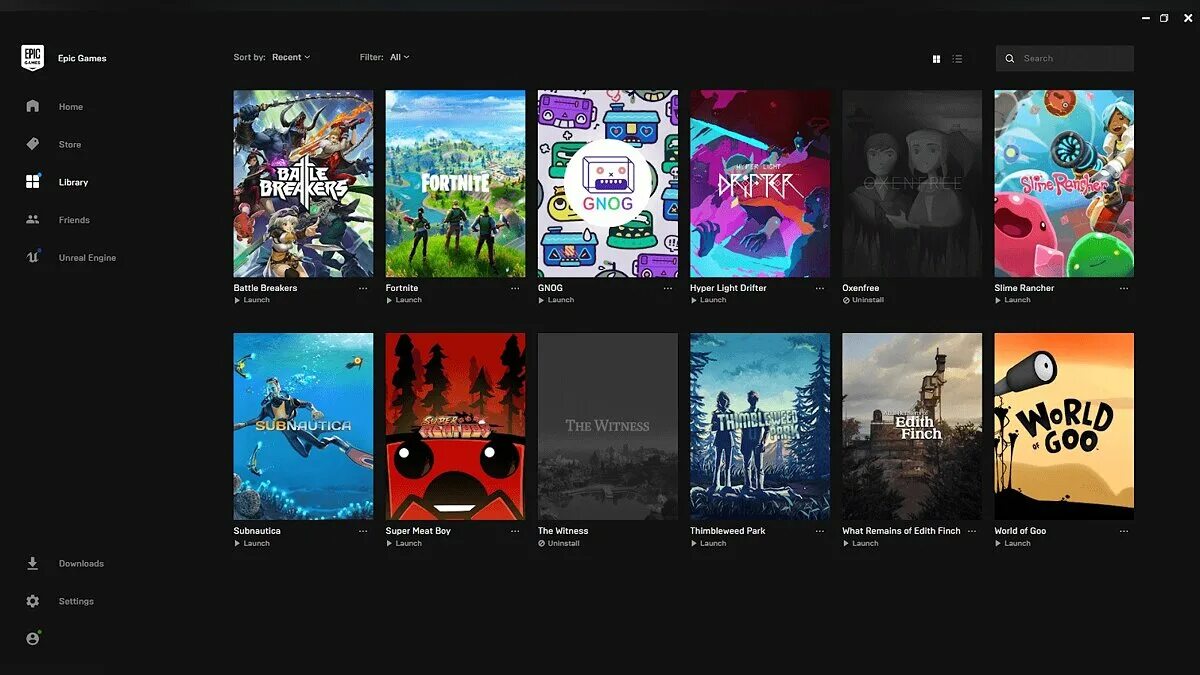
Task: Launch Thimbleweed Park
Action: 708,543
